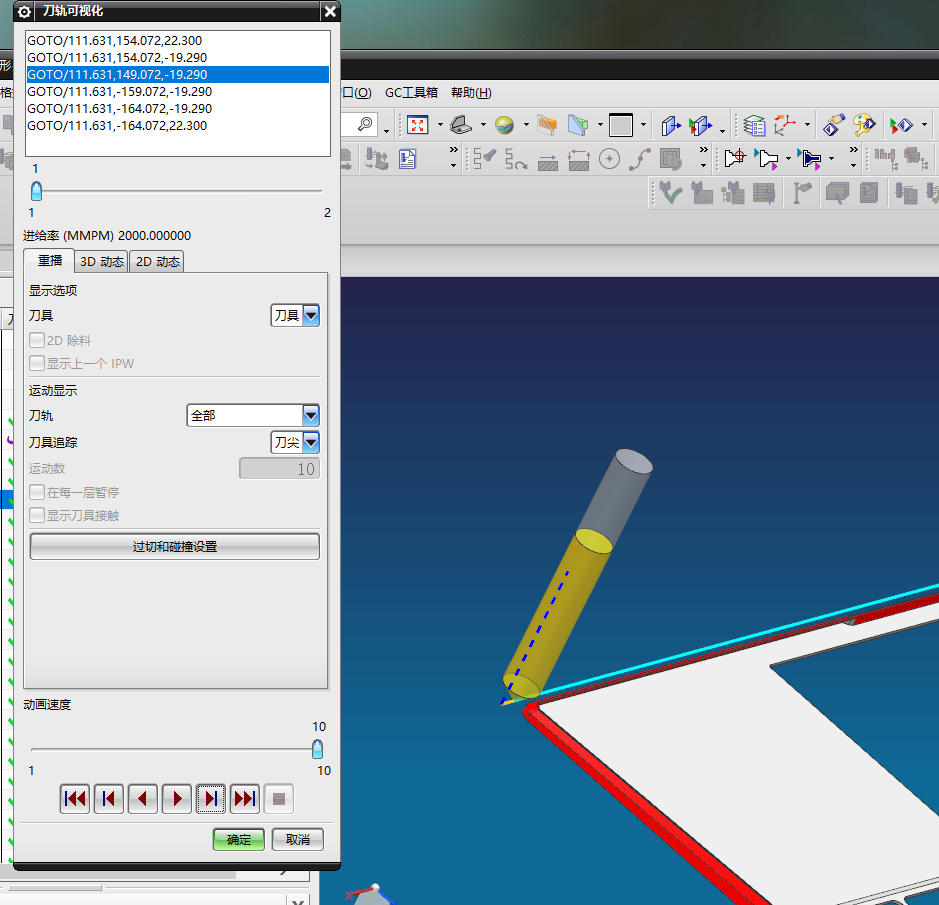Click the step forward playback button
The width and height of the screenshot is (939, 905).
[211, 798]
